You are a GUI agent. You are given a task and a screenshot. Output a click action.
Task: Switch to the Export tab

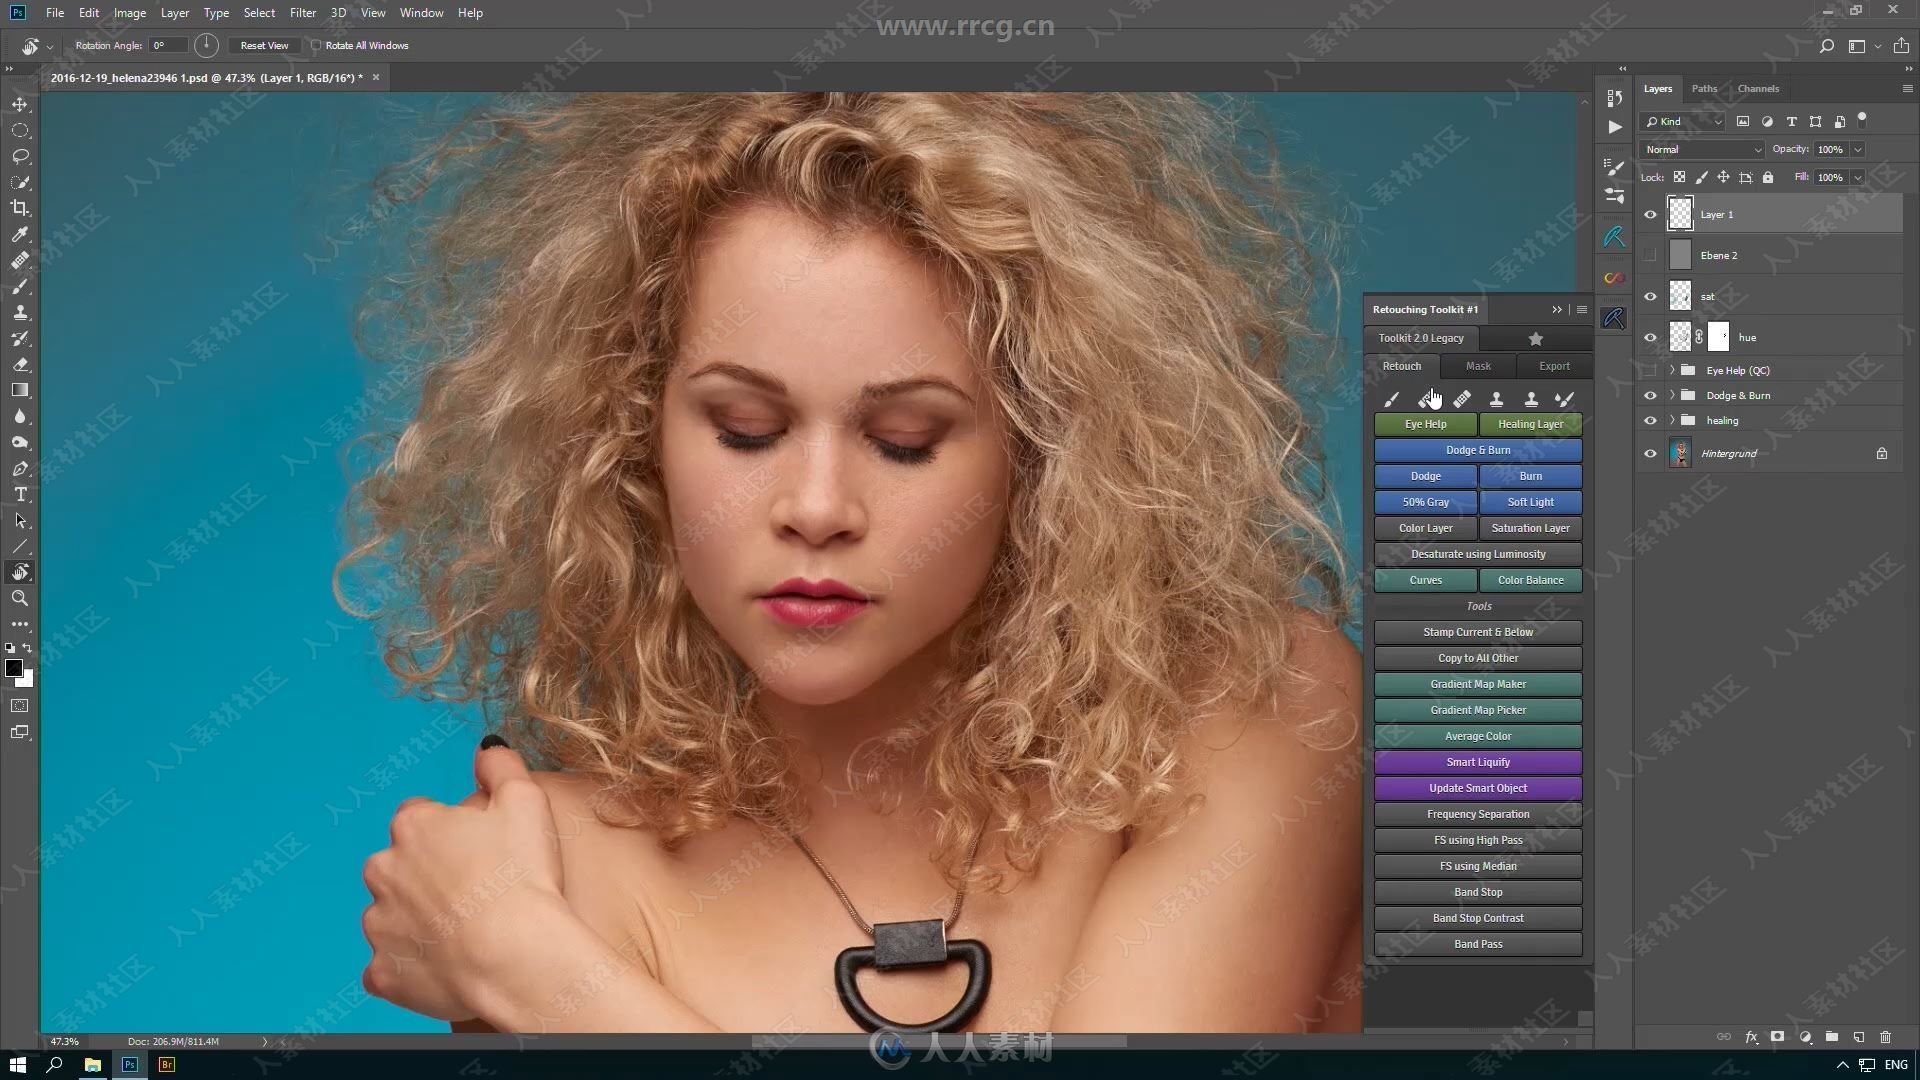pyautogui.click(x=1553, y=365)
